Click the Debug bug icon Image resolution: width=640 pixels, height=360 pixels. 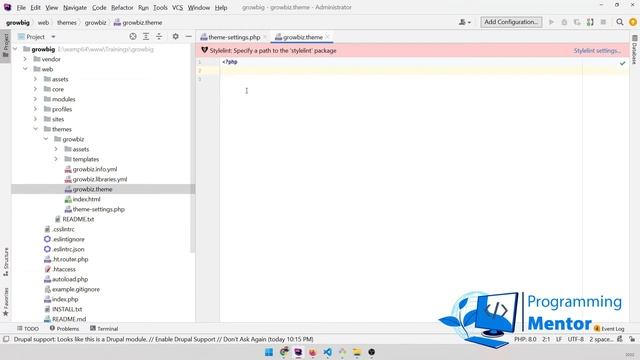(x=564, y=22)
